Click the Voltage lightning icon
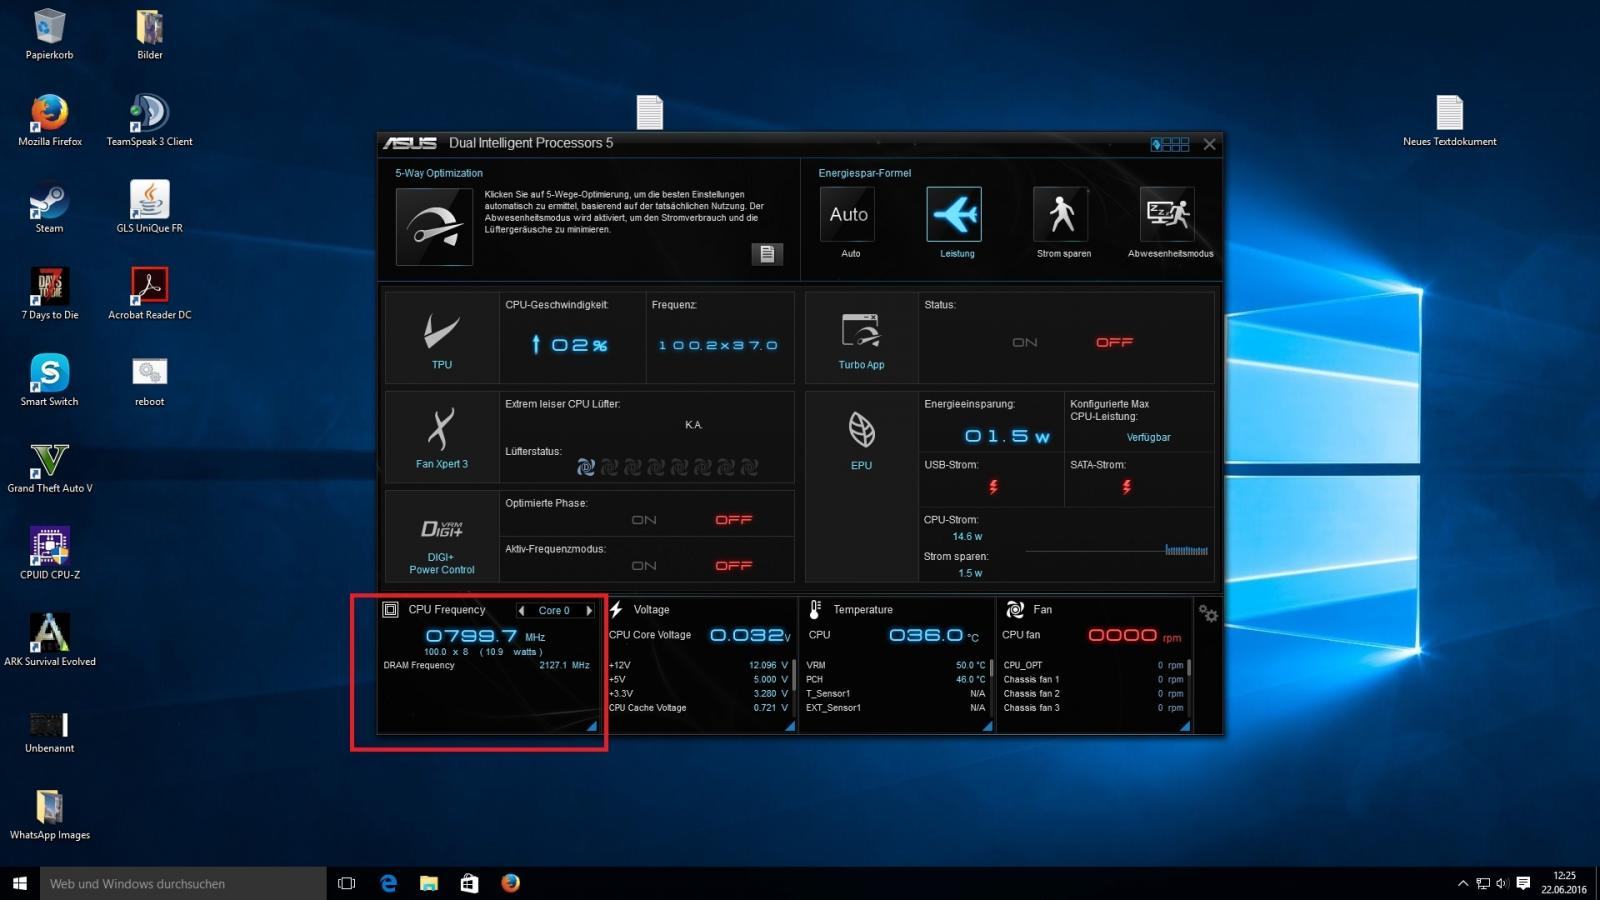Screen dimensions: 1600x900 point(616,609)
